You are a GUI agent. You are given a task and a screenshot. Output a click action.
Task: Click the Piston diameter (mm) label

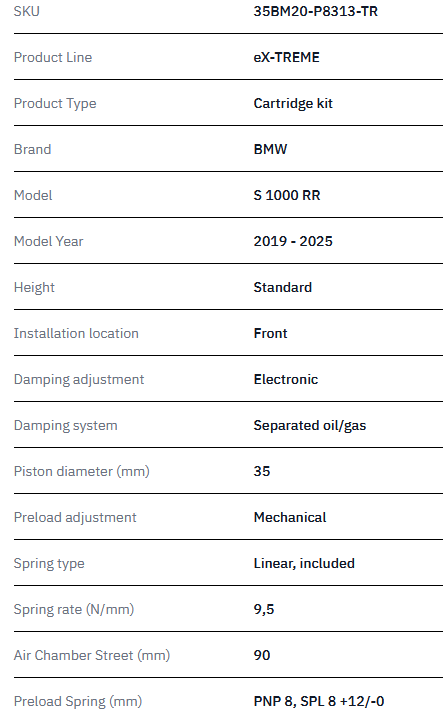[x=82, y=471]
